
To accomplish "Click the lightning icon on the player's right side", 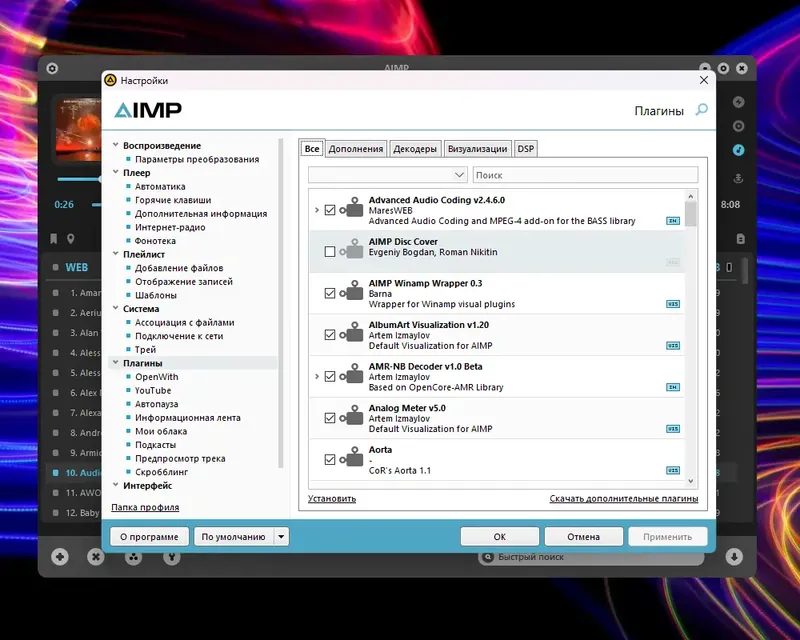I will tap(738, 102).
